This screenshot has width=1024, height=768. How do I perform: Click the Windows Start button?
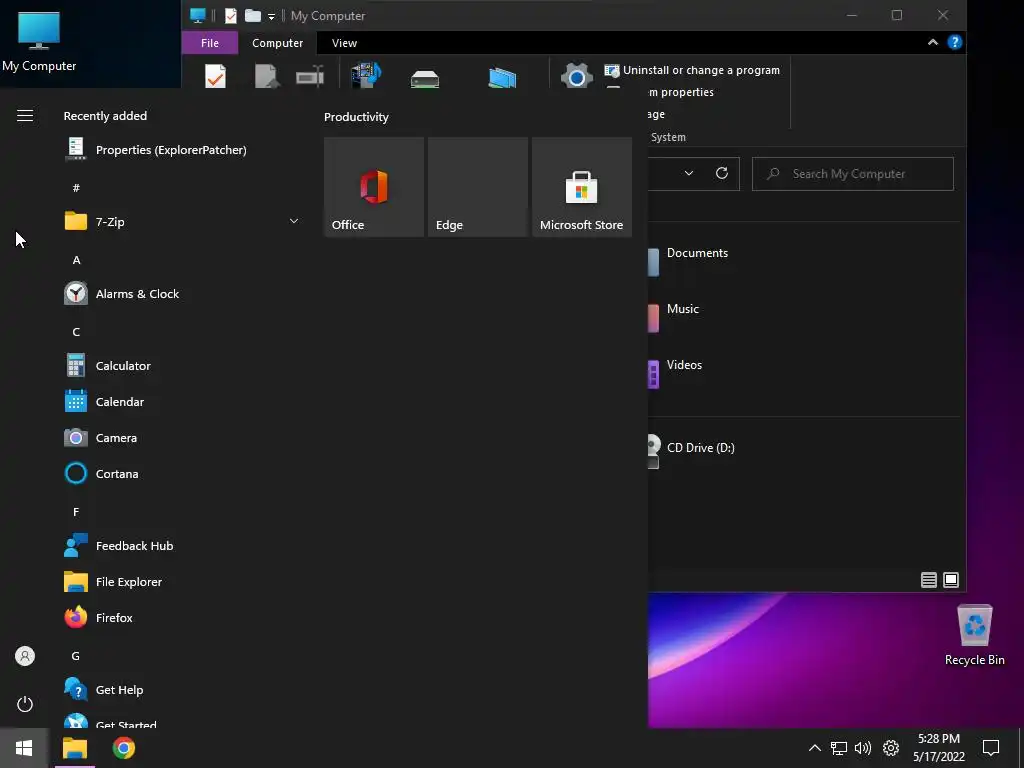click(24, 748)
